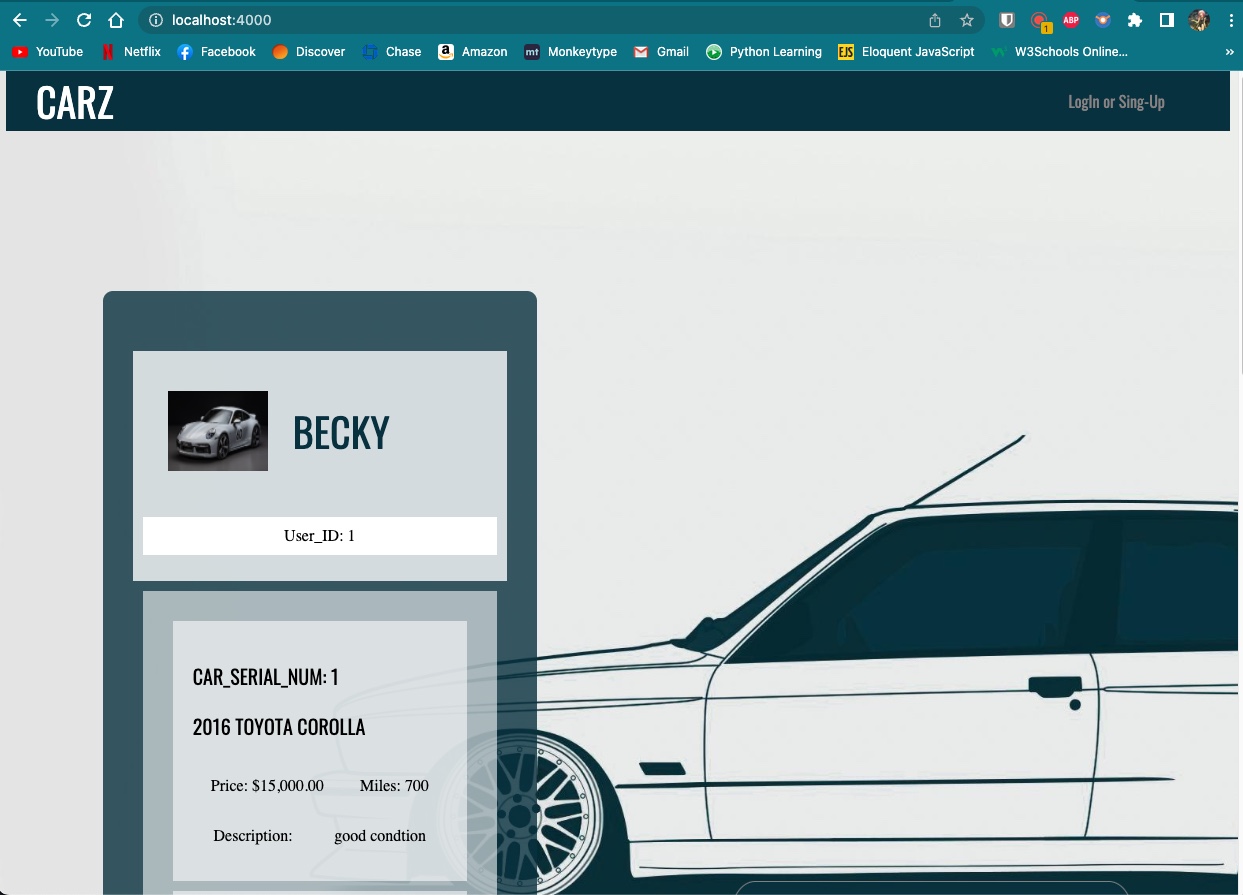Click the 2016 TOYOTA COROLLA title
This screenshot has height=895, width=1243.
click(x=279, y=727)
